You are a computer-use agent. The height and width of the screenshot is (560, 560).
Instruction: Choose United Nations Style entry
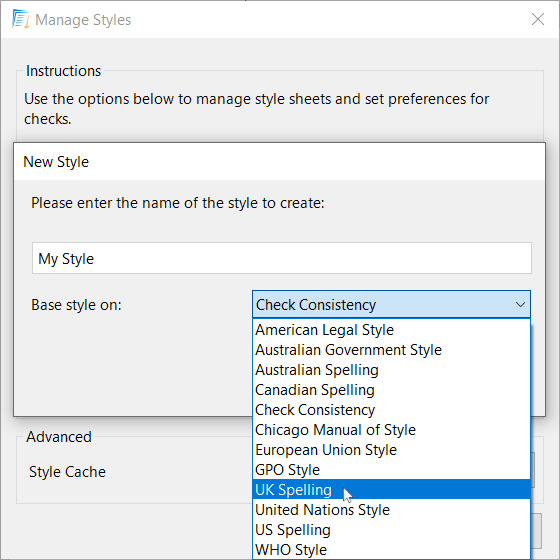tap(391, 510)
